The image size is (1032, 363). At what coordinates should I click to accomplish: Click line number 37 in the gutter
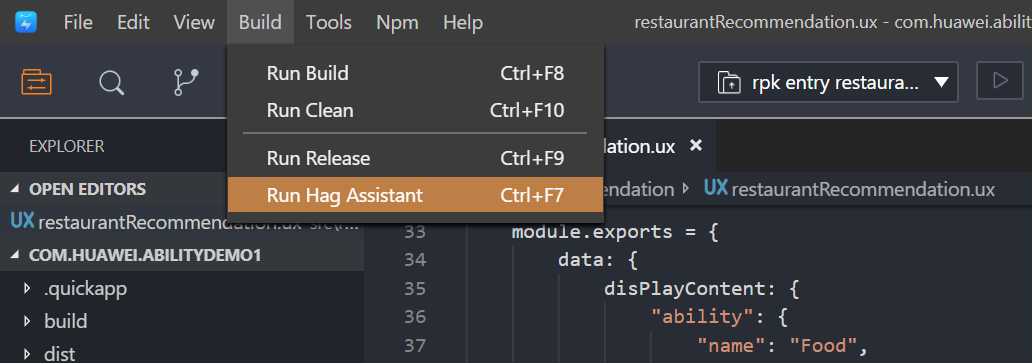coord(415,345)
